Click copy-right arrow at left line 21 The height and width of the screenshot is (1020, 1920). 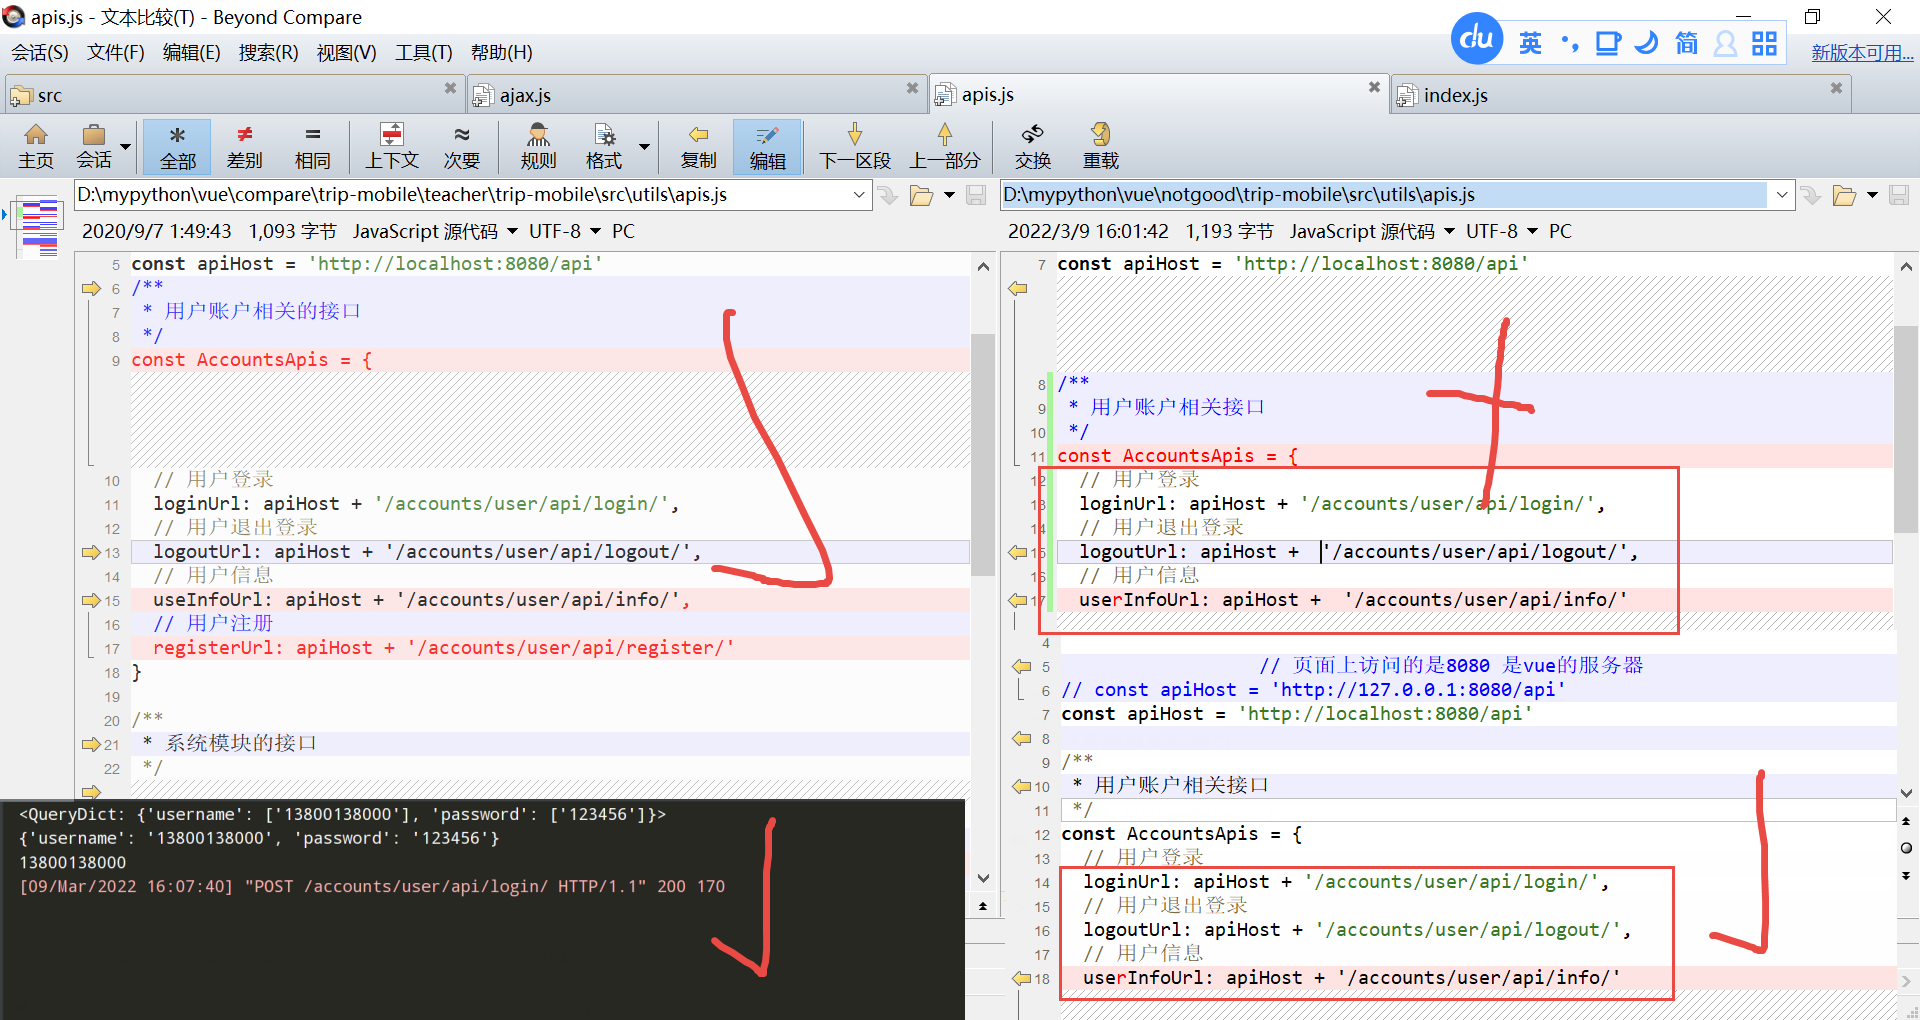click(x=91, y=744)
